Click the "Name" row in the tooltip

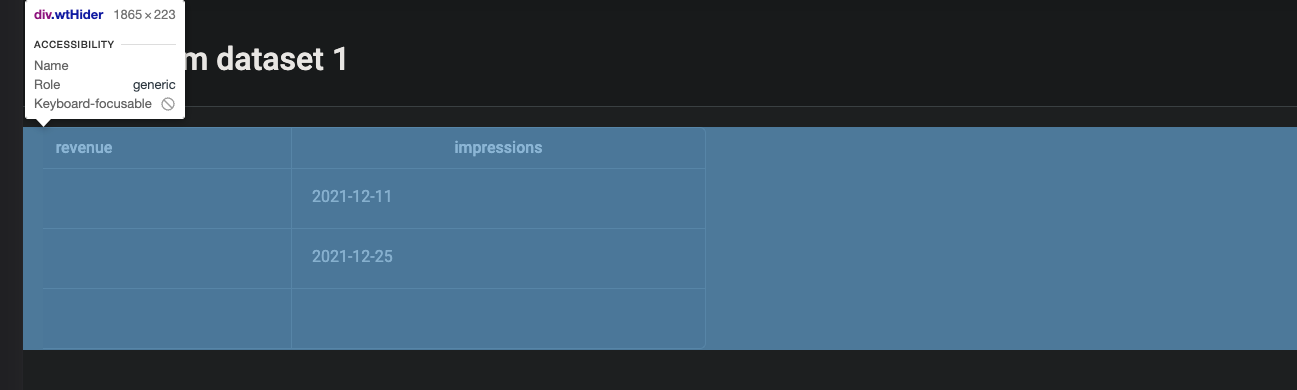point(105,66)
